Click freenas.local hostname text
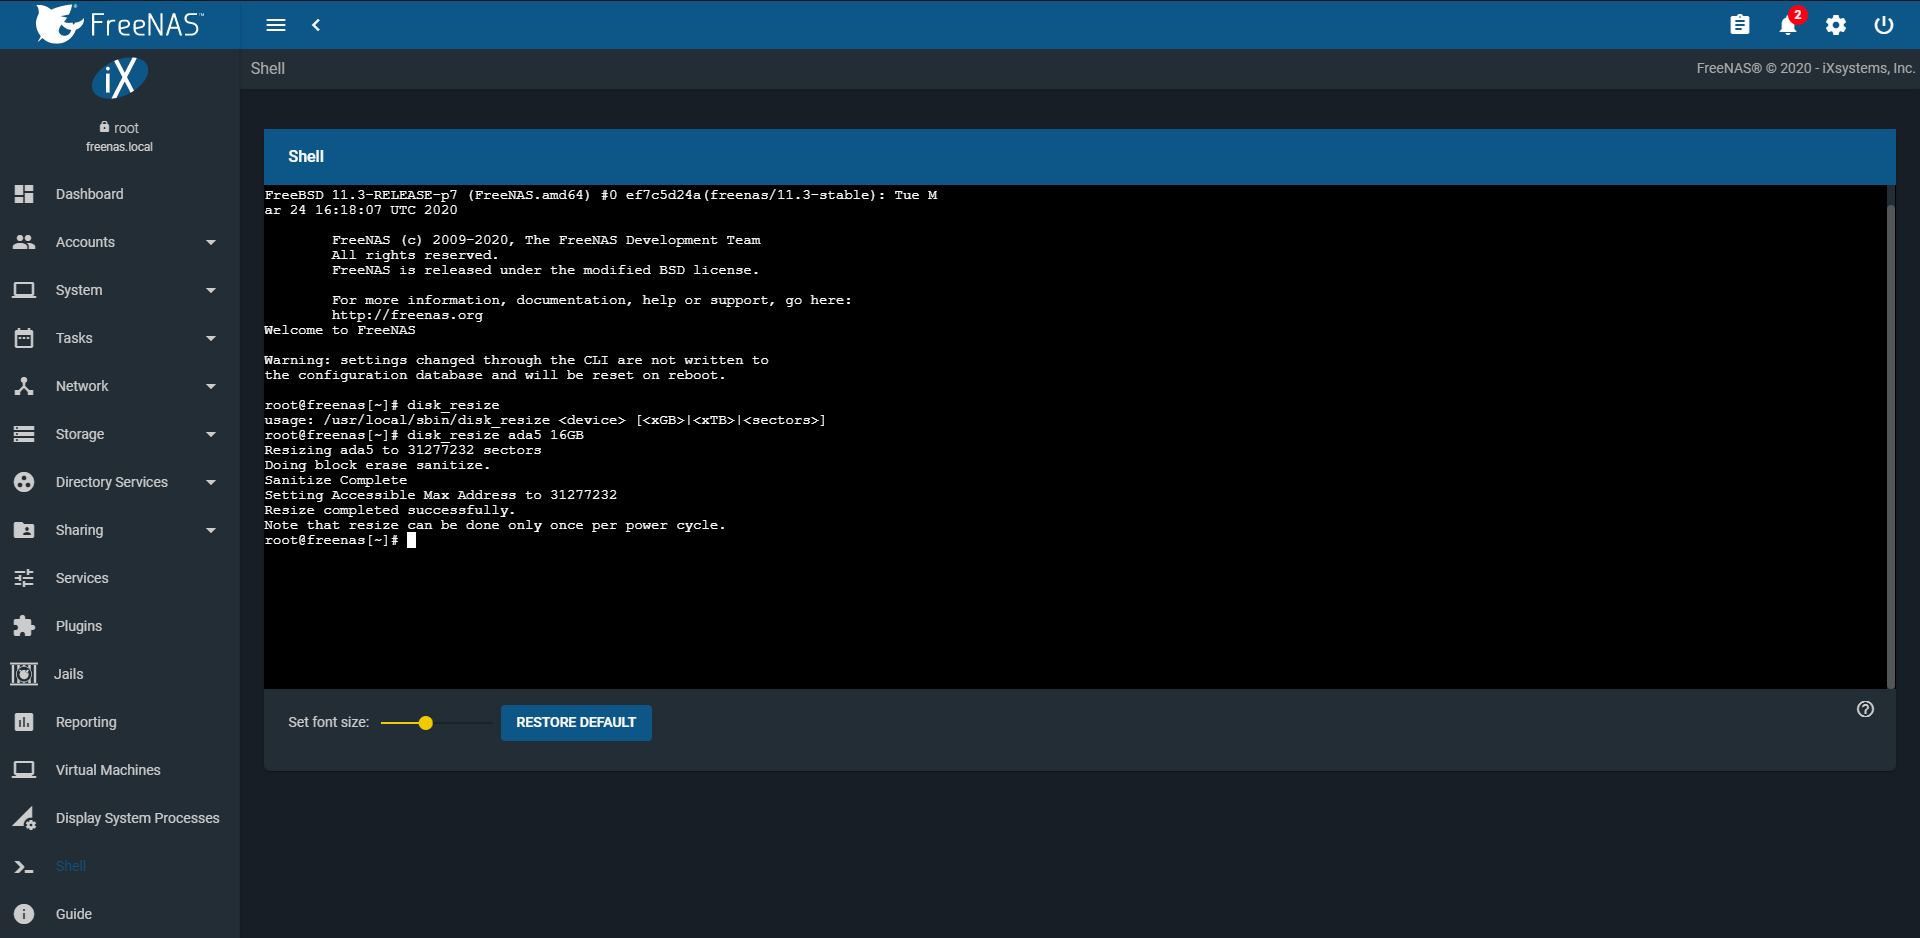The image size is (1920, 938). (x=120, y=147)
